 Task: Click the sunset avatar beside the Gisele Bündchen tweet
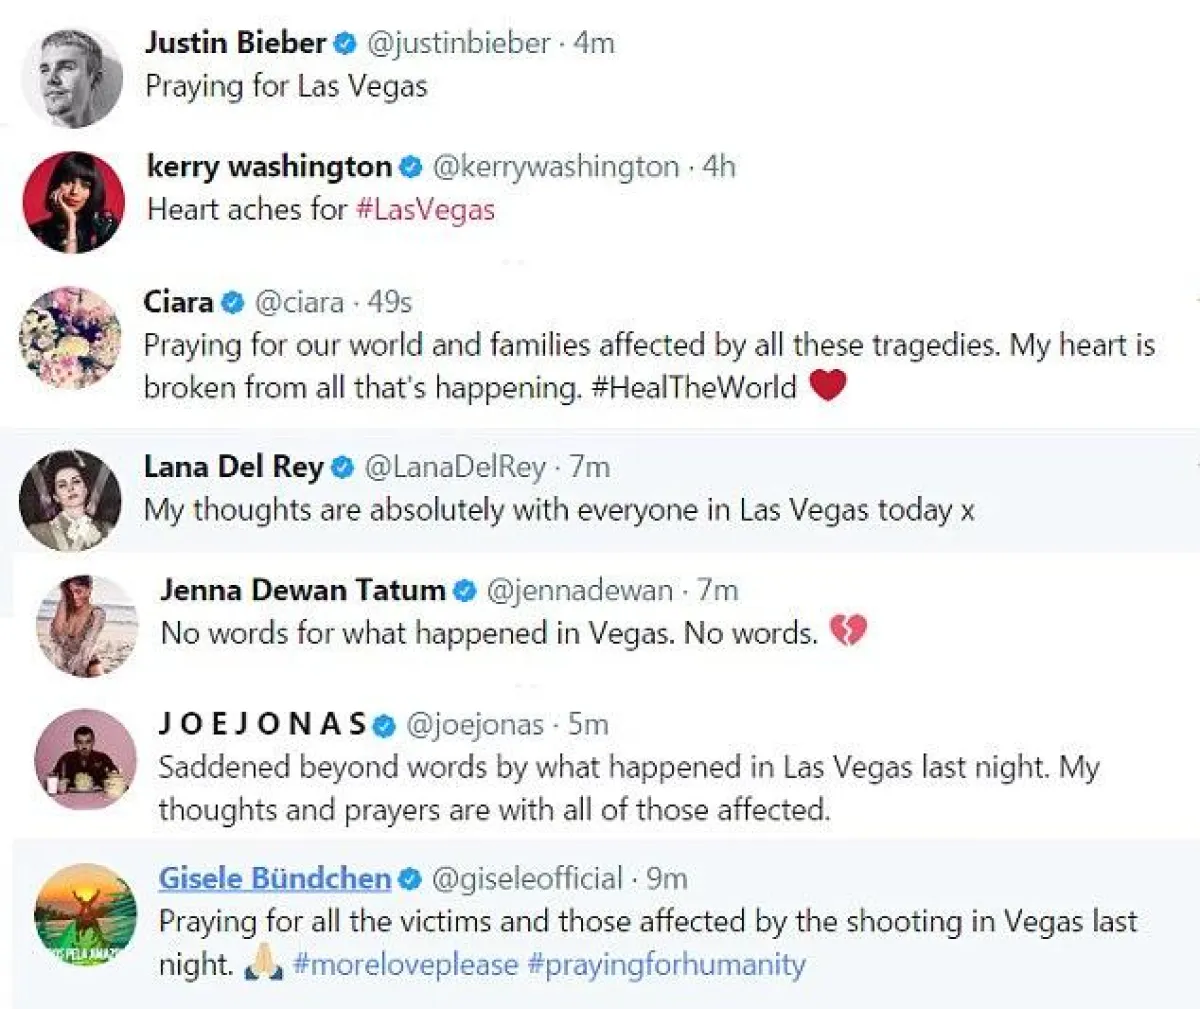[86, 915]
